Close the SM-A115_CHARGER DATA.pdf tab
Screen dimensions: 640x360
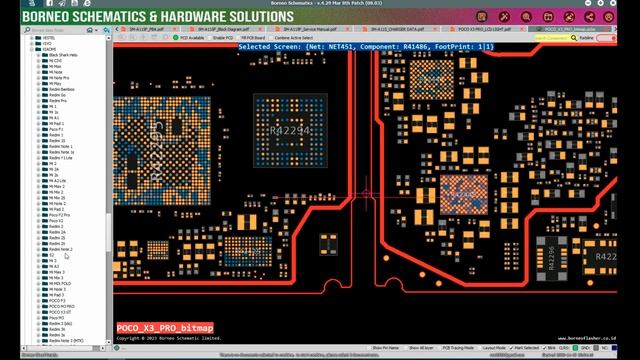tap(435, 29)
